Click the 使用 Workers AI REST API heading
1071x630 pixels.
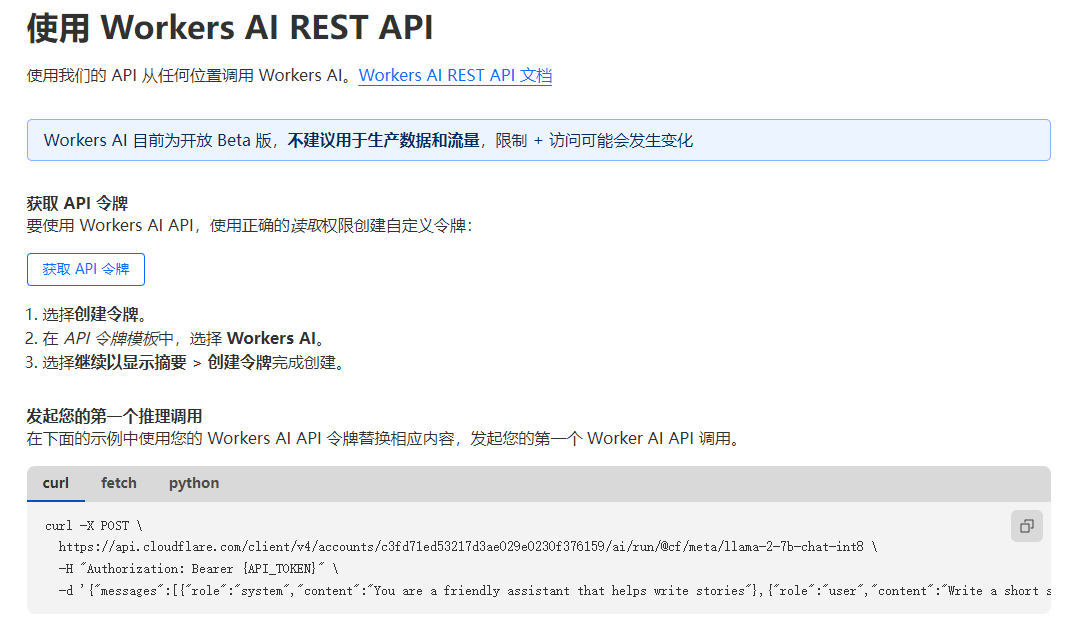[230, 28]
